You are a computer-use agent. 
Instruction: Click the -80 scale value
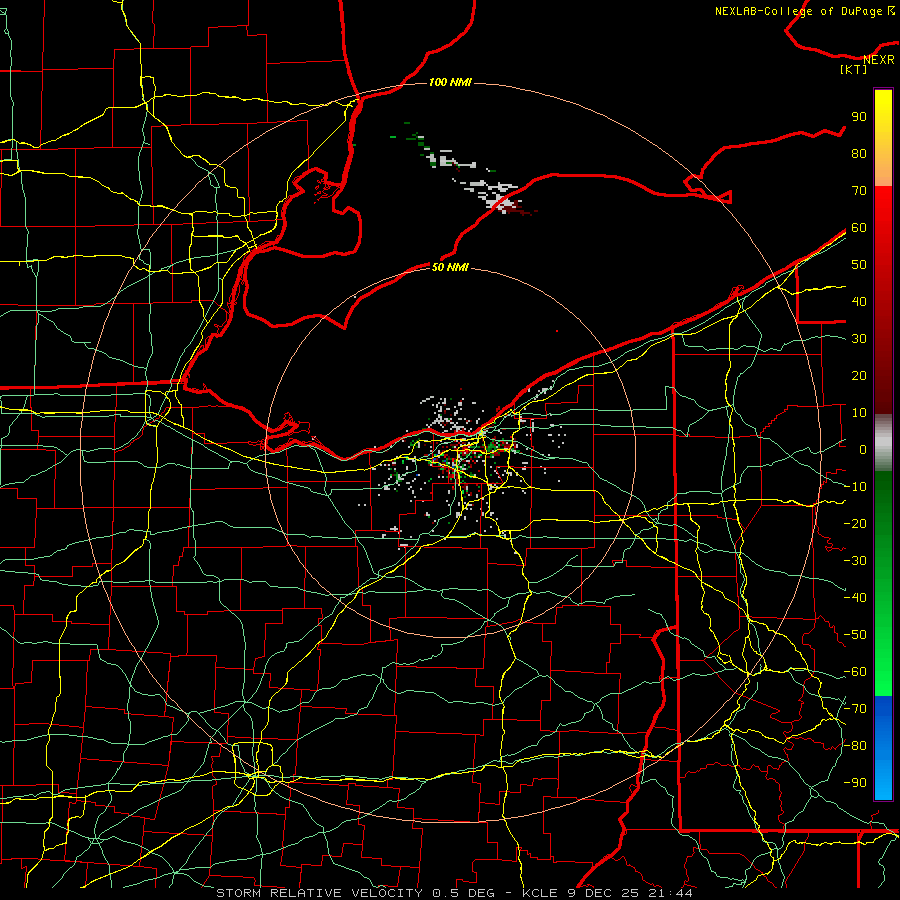click(x=855, y=746)
